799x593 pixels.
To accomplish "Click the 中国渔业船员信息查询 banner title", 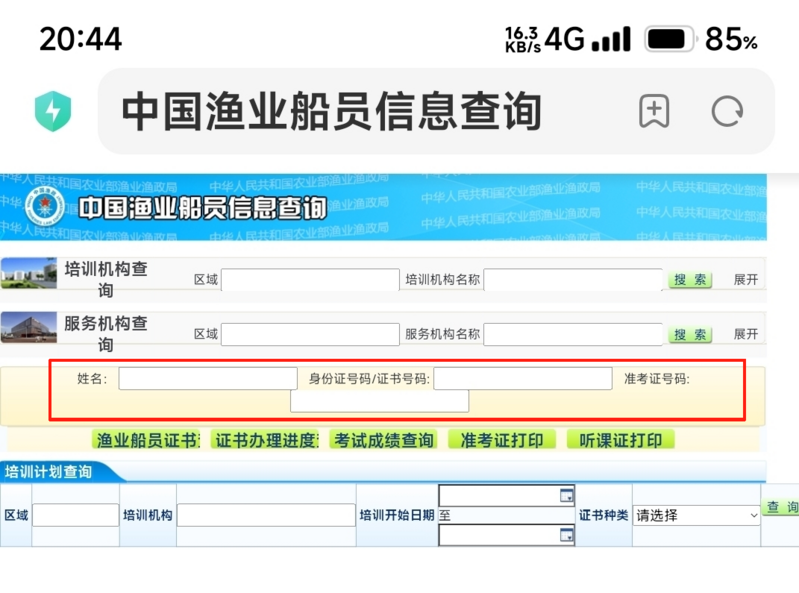I will click(202, 207).
